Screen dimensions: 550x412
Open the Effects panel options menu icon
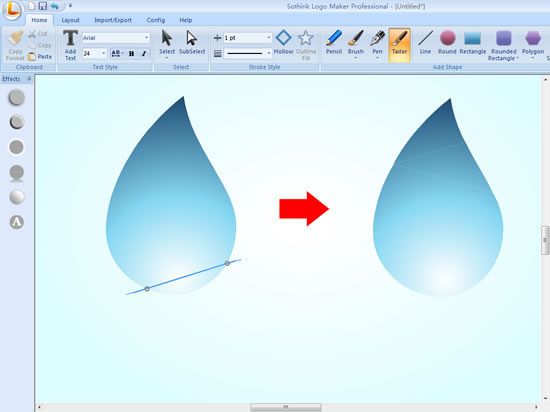pyautogui.click(x=29, y=79)
